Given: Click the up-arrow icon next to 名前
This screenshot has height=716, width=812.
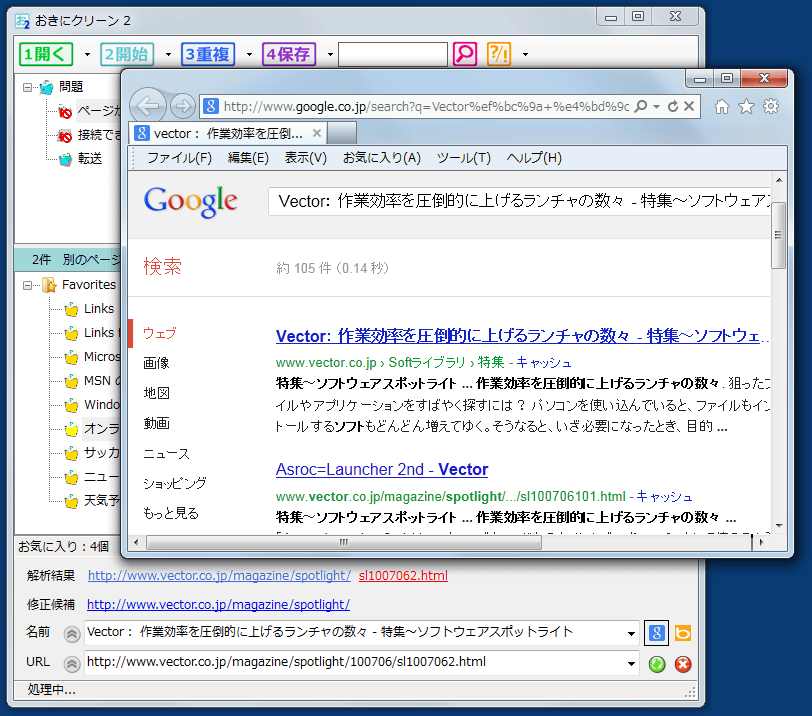Looking at the screenshot, I should click(71, 634).
